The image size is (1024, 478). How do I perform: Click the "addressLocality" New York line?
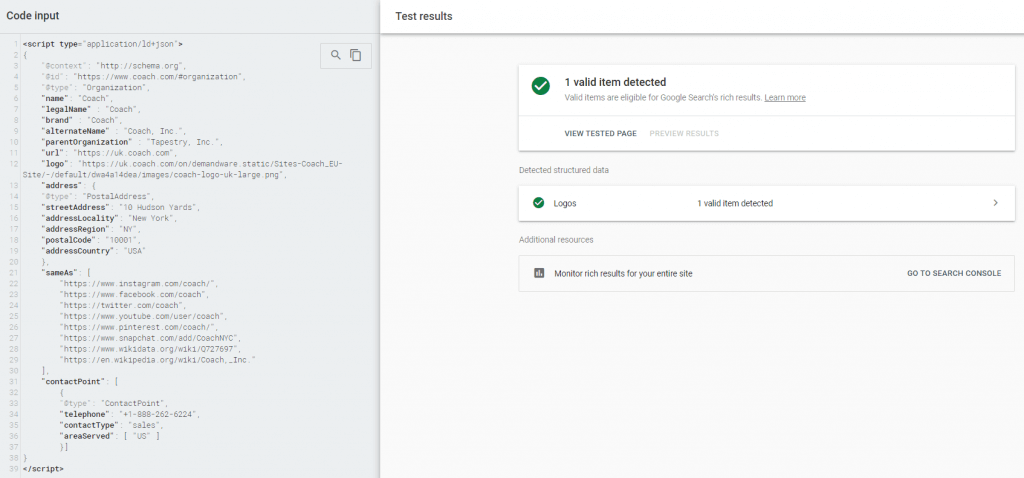click(x=110, y=218)
